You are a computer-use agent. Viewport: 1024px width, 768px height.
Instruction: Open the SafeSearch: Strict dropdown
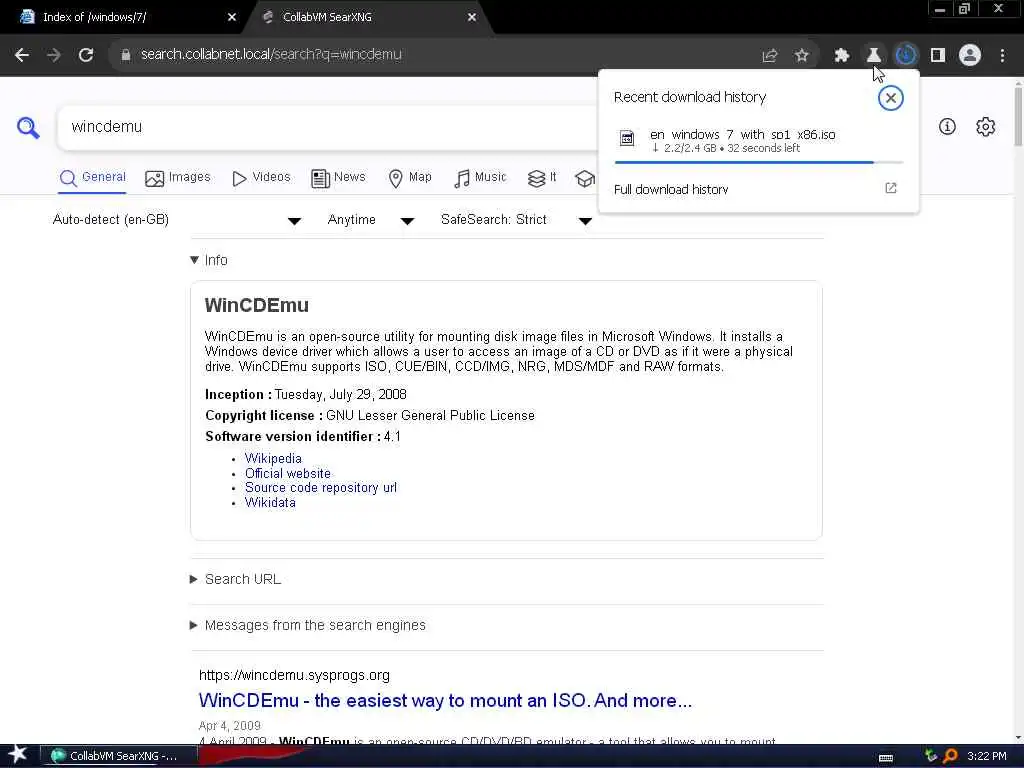pos(516,220)
